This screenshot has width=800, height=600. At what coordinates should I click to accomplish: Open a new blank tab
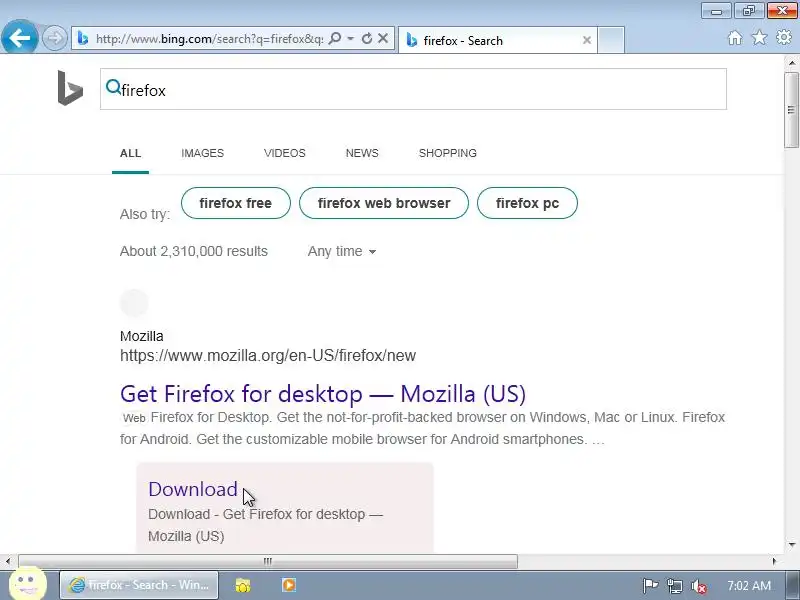611,40
